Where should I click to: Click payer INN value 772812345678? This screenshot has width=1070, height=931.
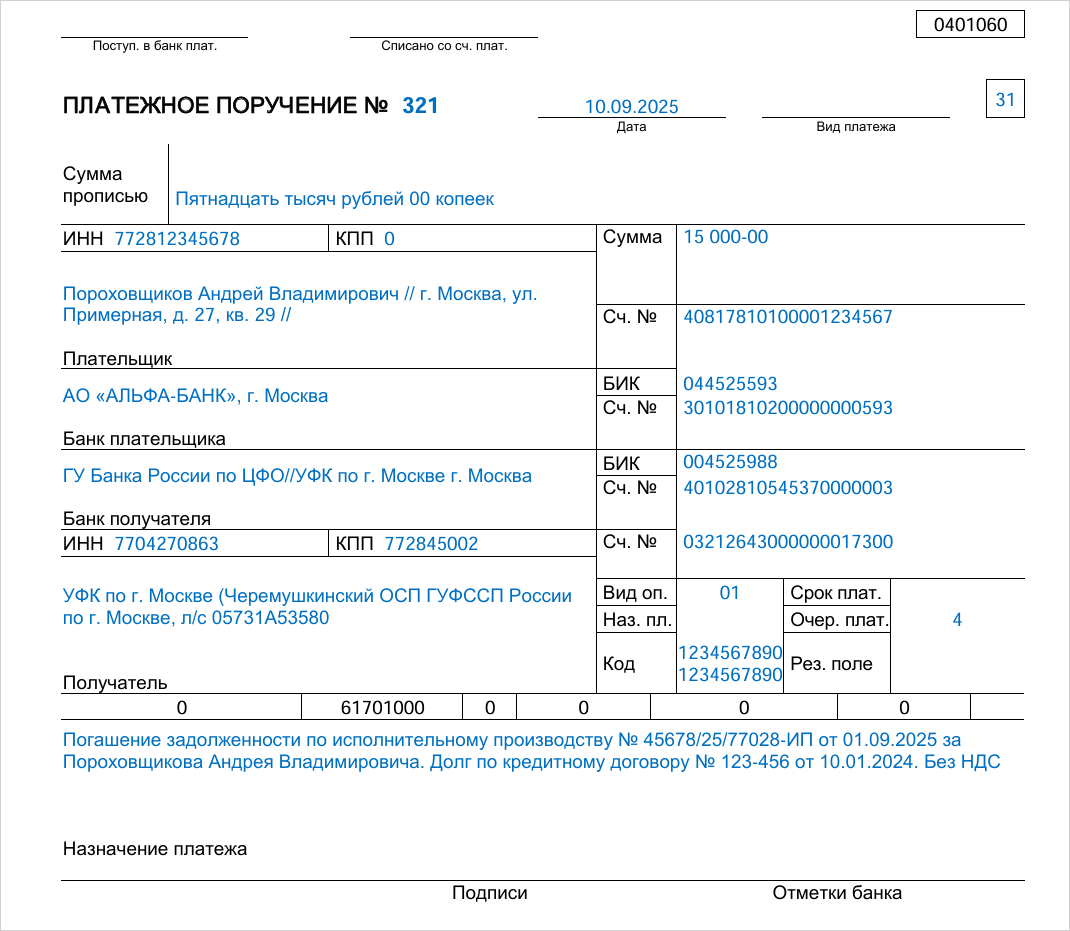[x=177, y=239]
